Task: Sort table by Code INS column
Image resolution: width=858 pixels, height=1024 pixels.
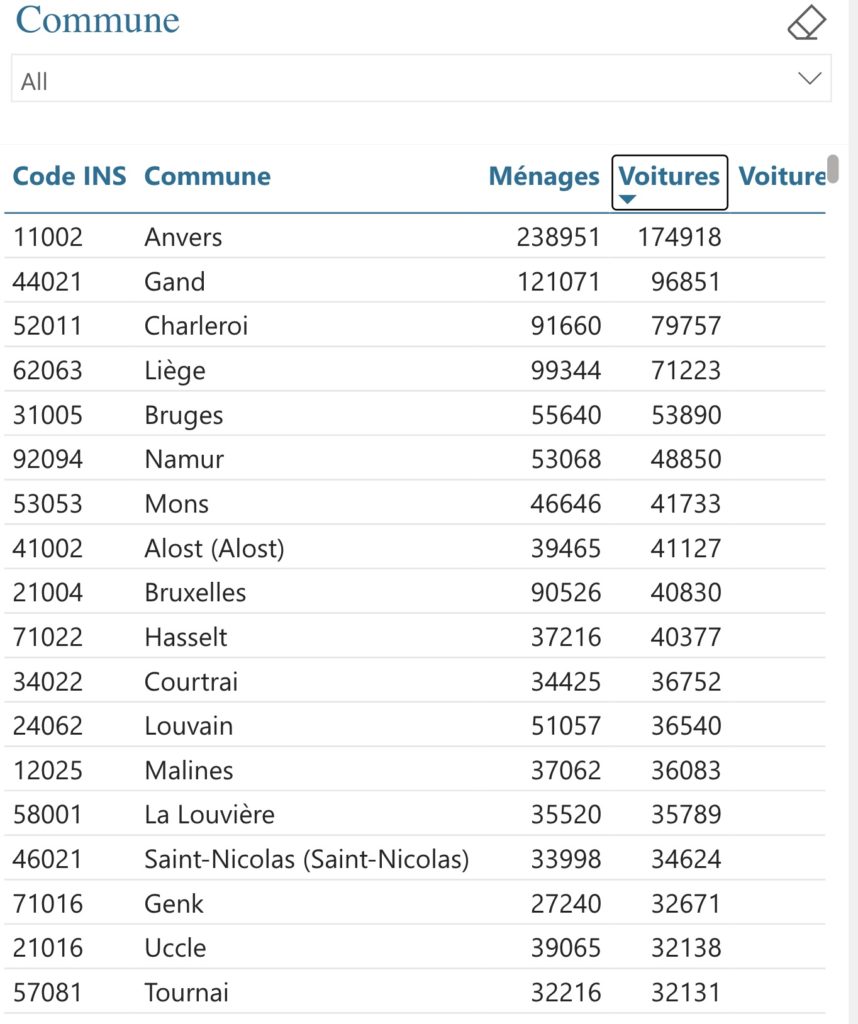Action: [x=69, y=177]
